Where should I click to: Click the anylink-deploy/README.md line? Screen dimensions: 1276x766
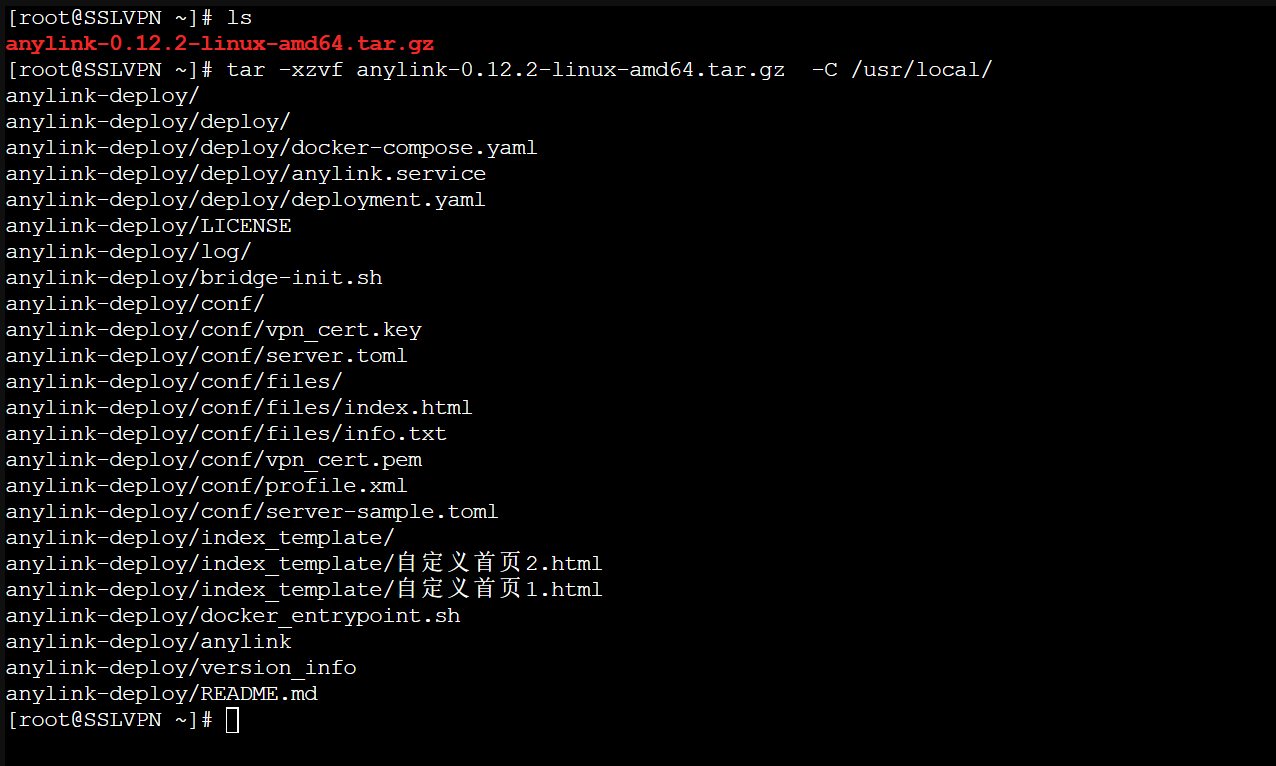pyautogui.click(x=161, y=694)
